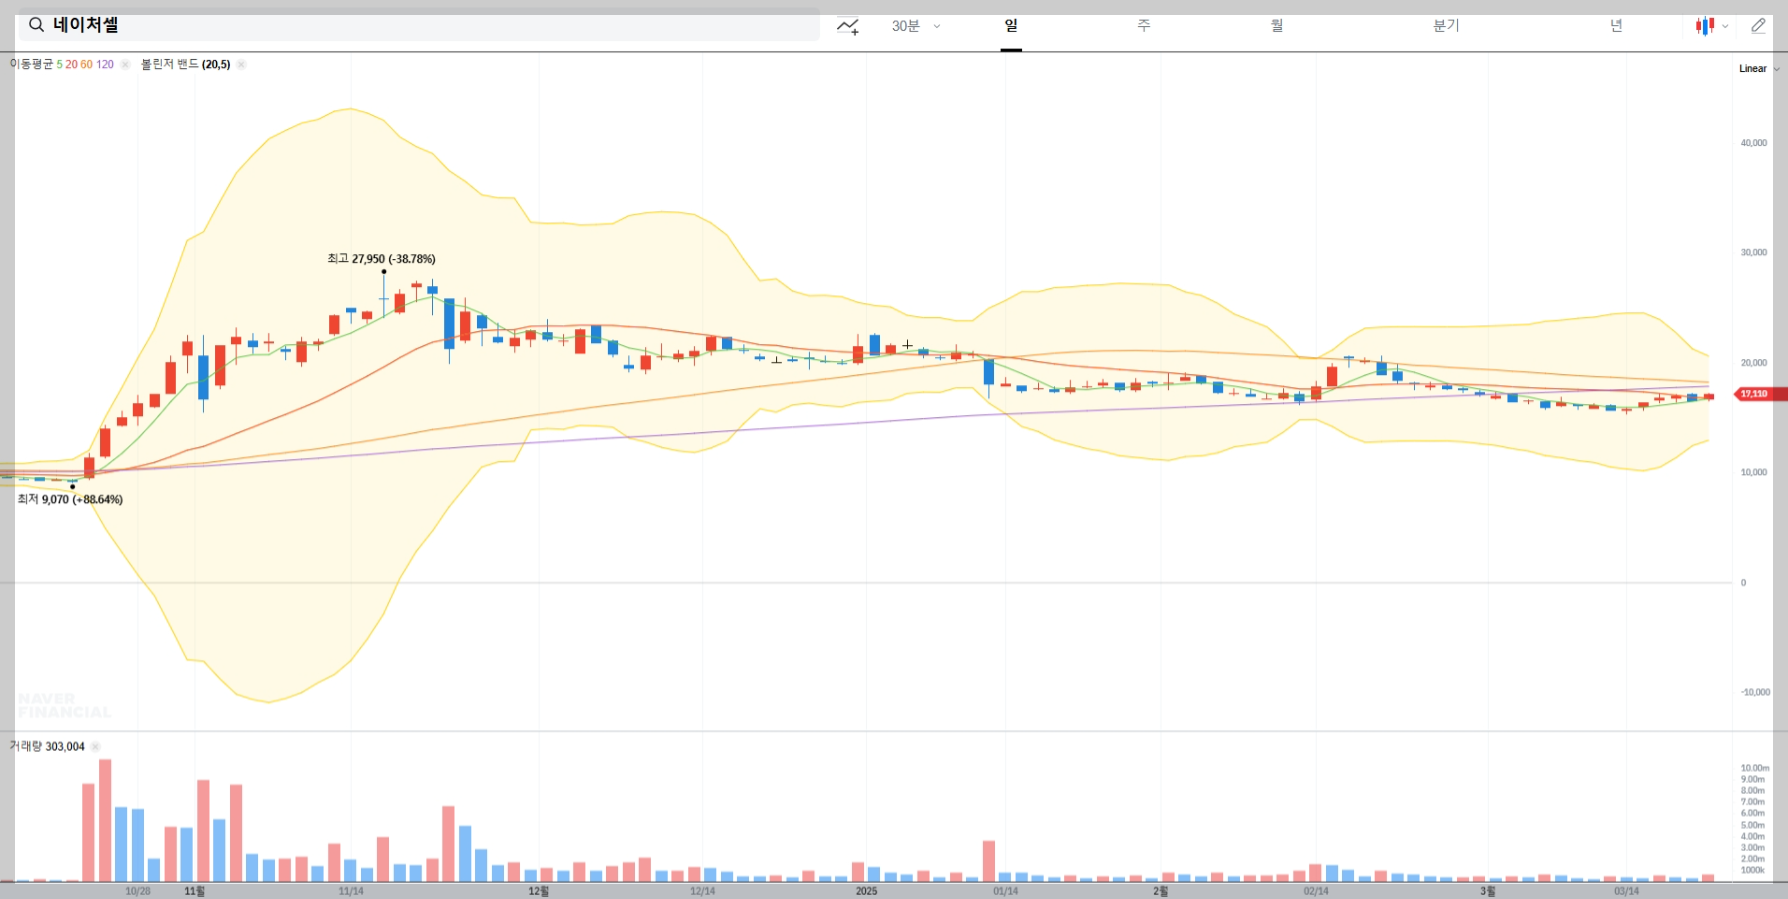Click the 10.00m volume axis label

point(1755,768)
